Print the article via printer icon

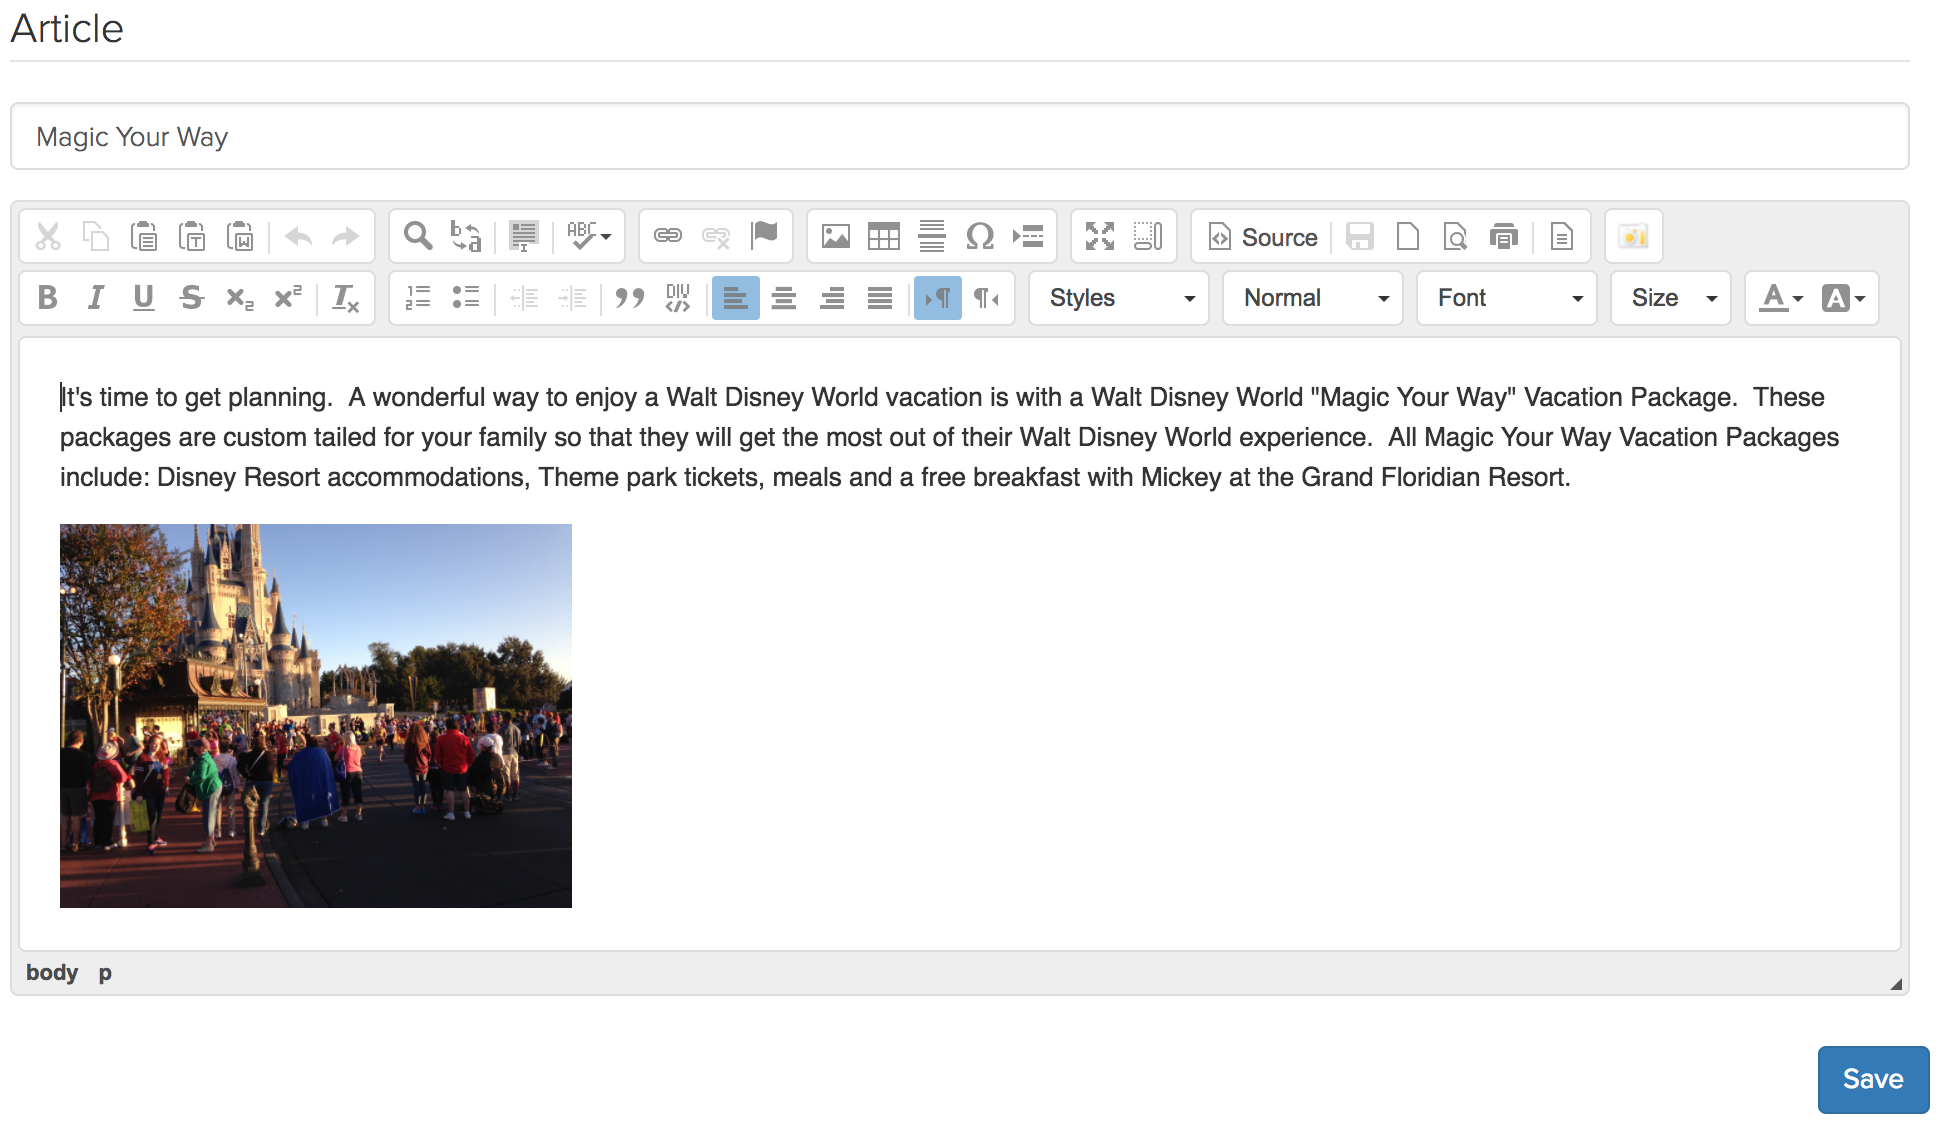tap(1504, 237)
